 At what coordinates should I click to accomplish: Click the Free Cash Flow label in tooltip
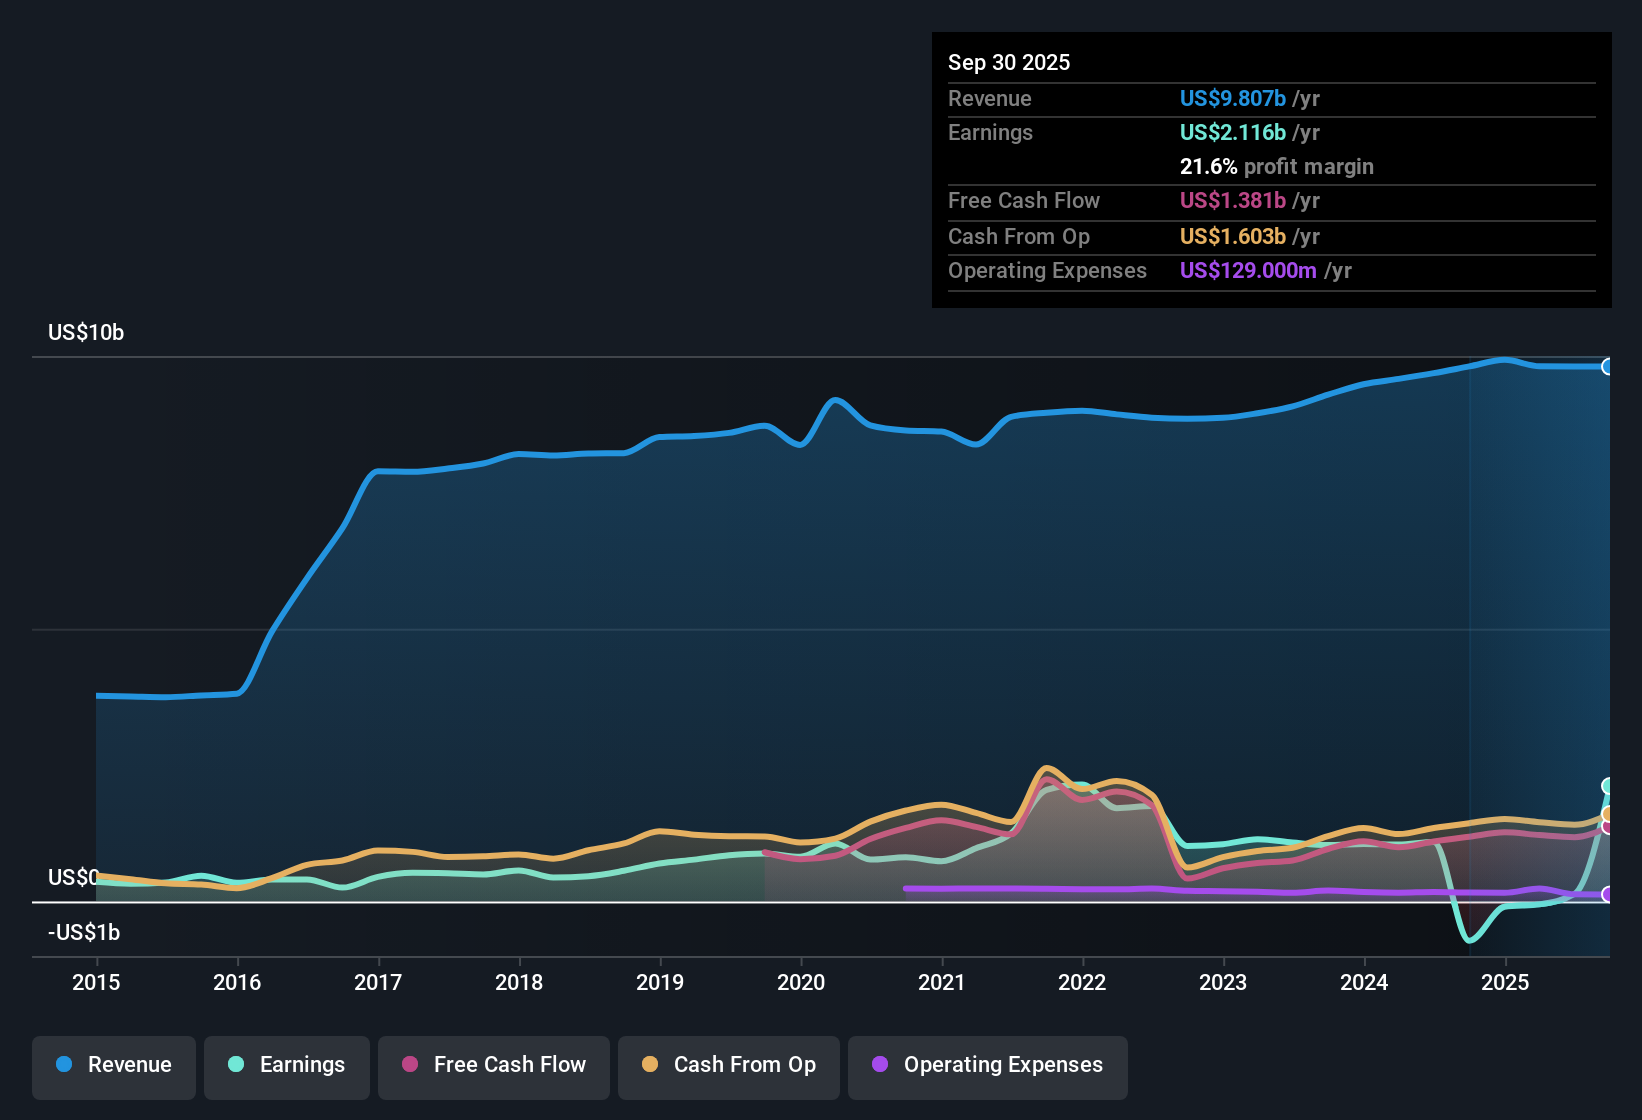1024,200
